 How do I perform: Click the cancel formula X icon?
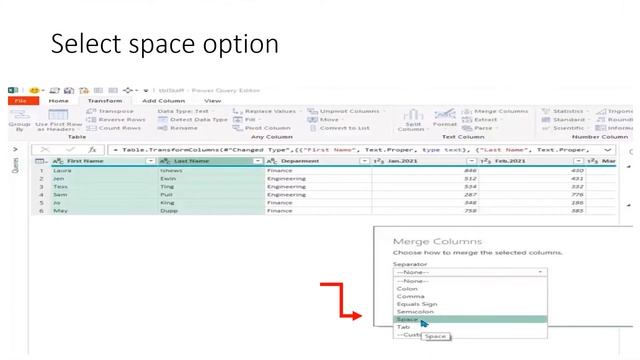[x=44, y=150]
